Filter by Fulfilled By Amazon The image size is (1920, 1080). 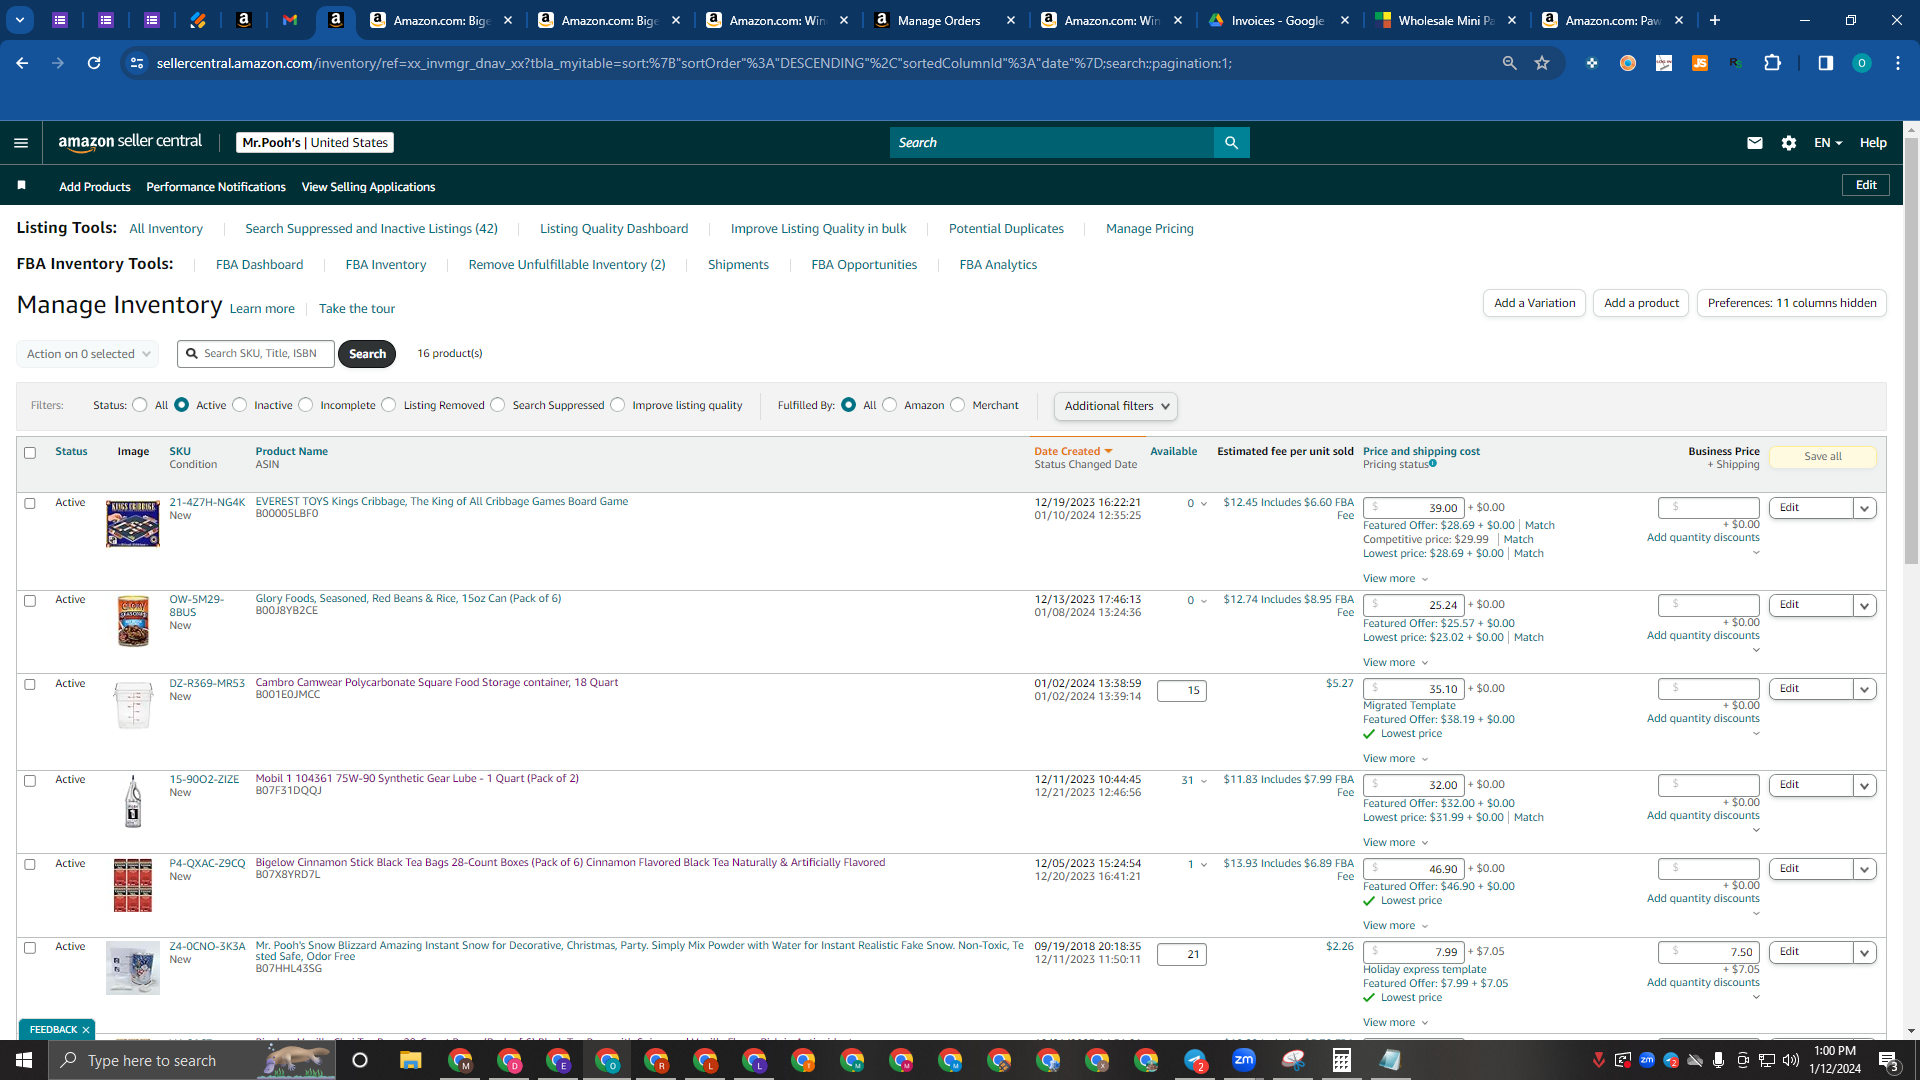[x=890, y=405]
